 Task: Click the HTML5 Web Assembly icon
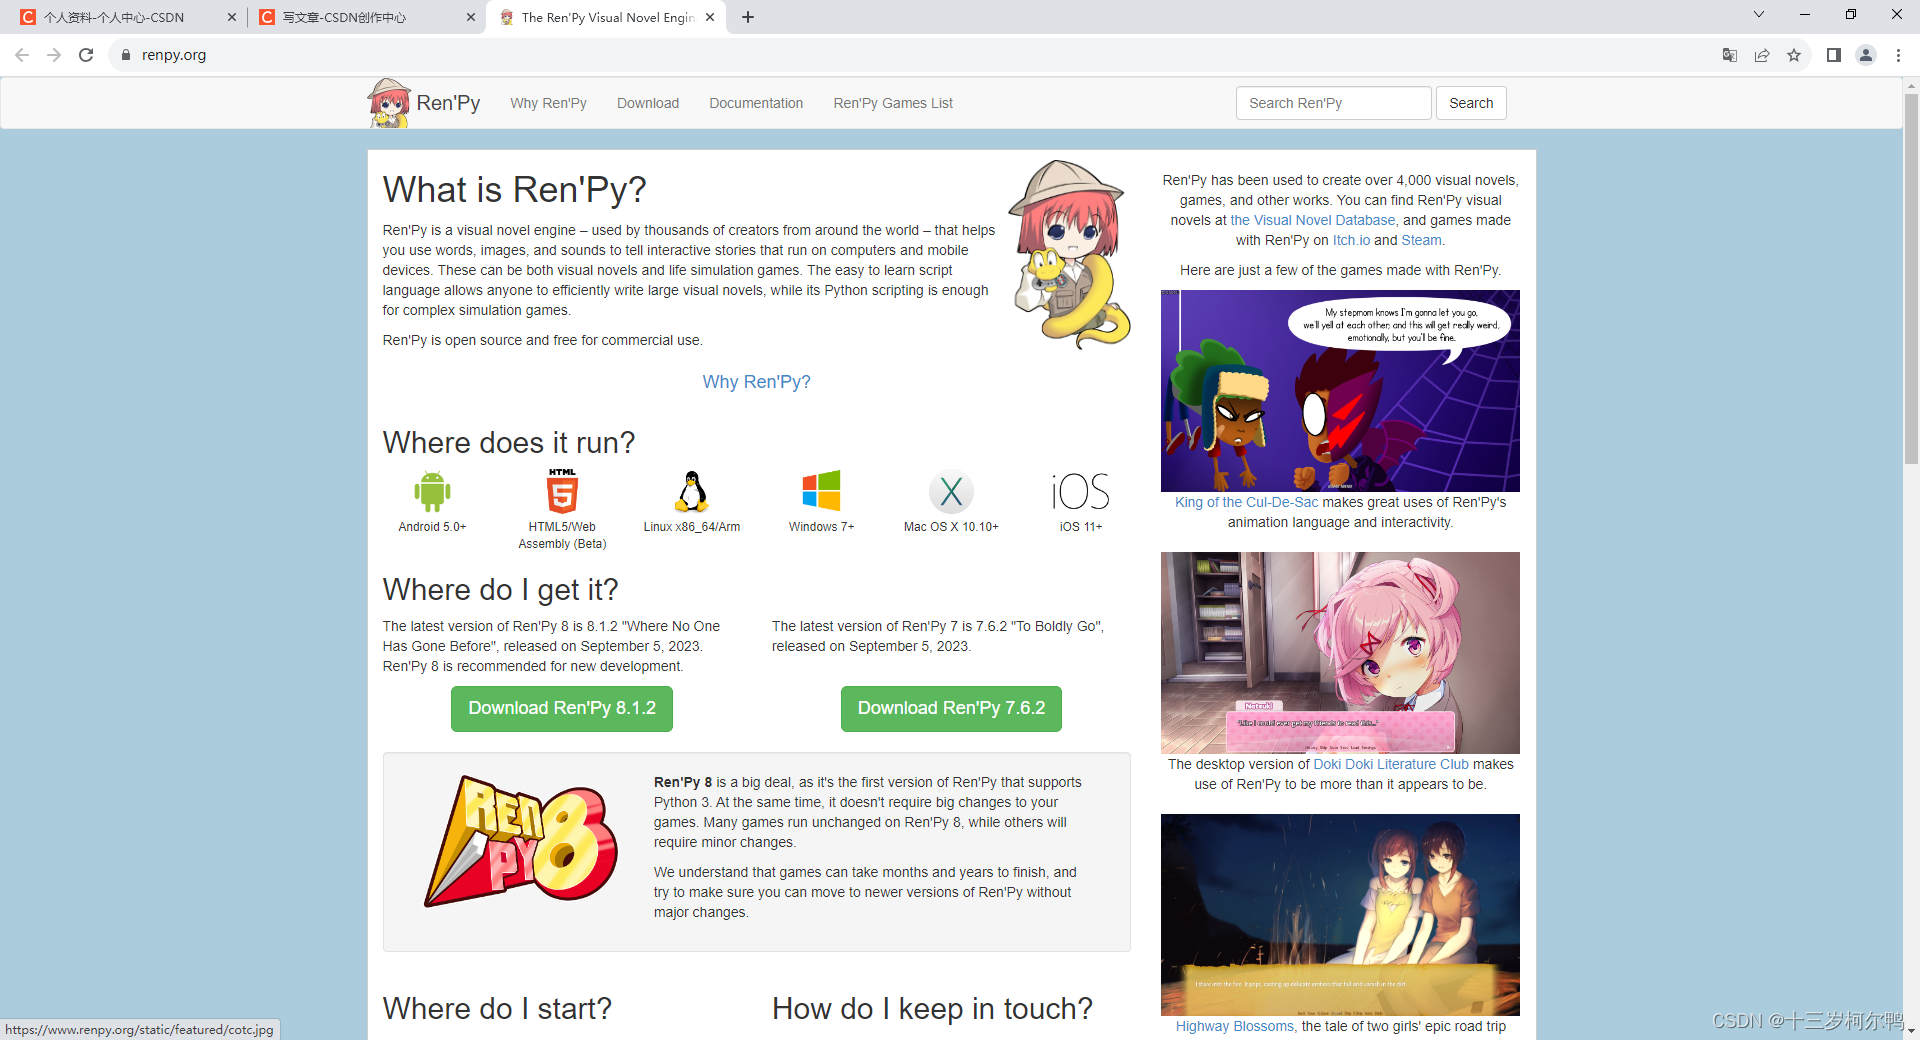tap(562, 491)
